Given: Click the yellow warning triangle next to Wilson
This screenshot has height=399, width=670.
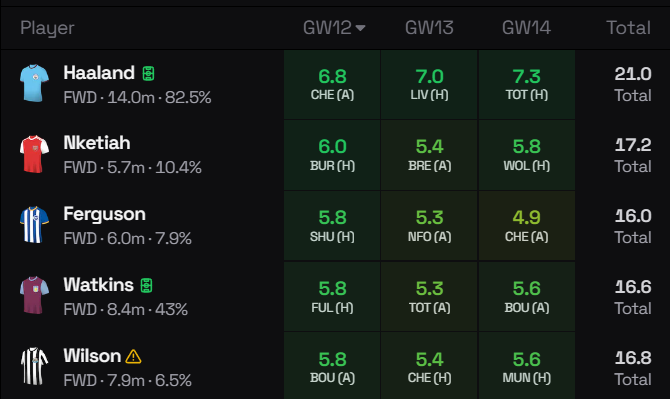Looking at the screenshot, I should (133, 356).
